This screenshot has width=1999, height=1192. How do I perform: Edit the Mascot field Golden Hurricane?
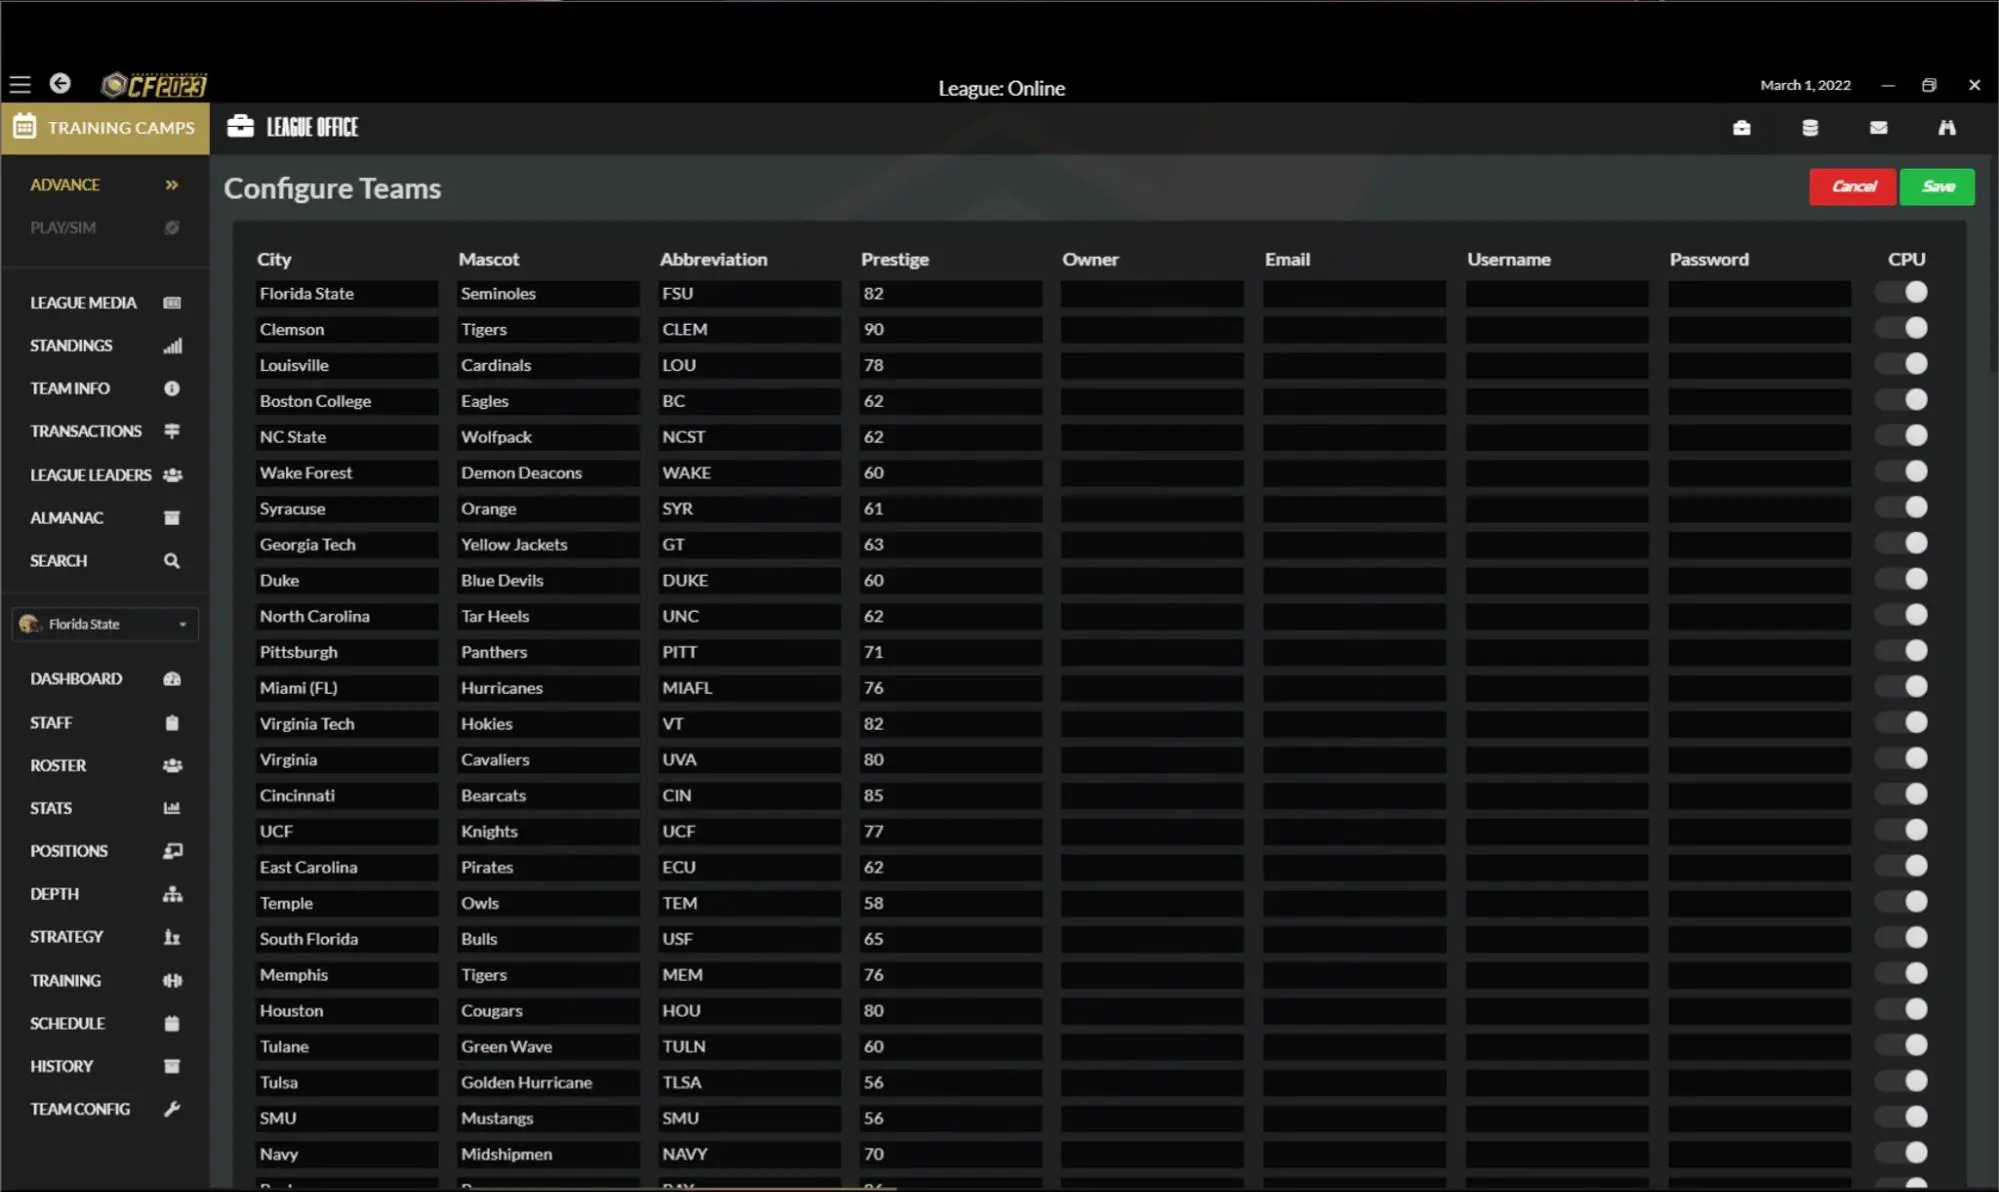548,1083
